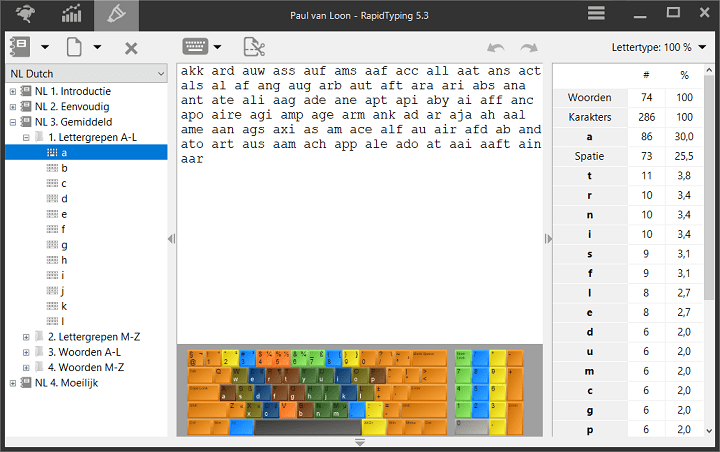
Task: Click the NL 2. Eenvoudig book icon
Action: [x=26, y=107]
